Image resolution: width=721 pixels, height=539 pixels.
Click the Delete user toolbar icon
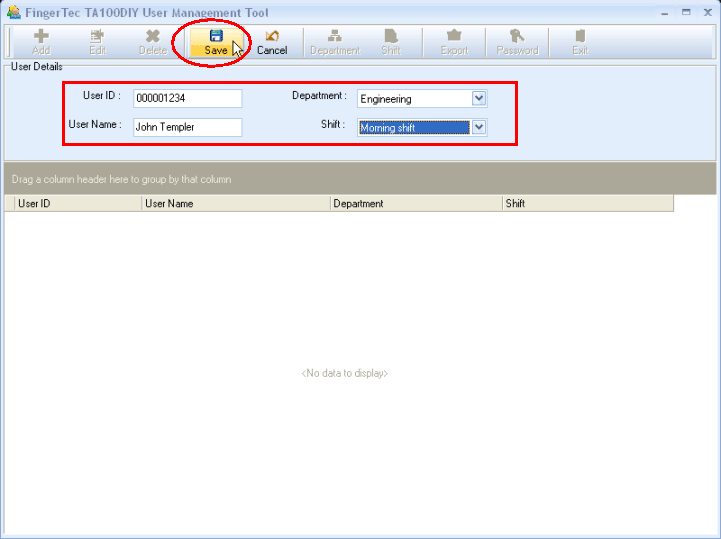(153, 42)
